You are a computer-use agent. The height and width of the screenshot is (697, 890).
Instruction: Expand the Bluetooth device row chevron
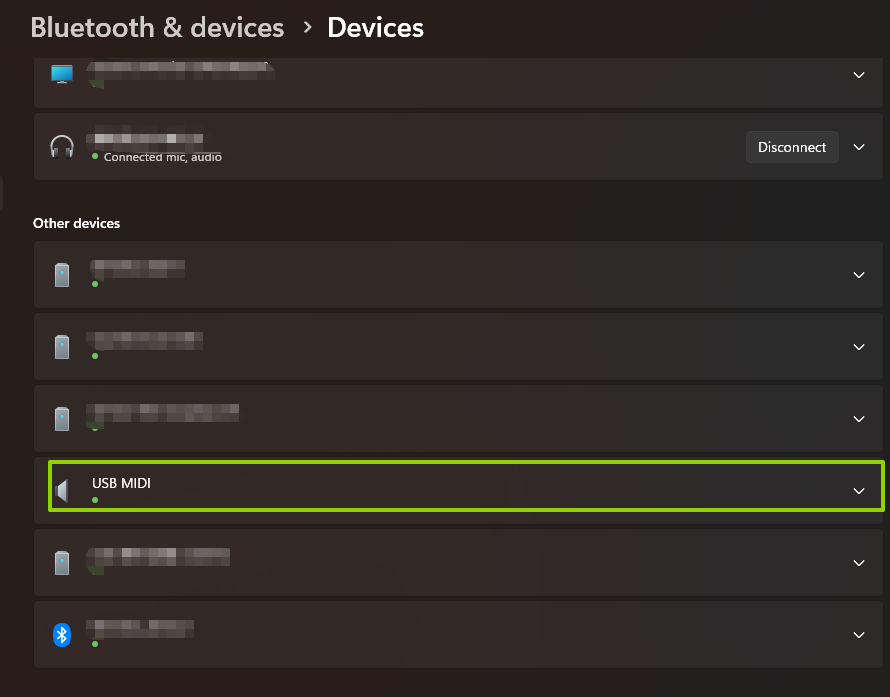[858, 635]
